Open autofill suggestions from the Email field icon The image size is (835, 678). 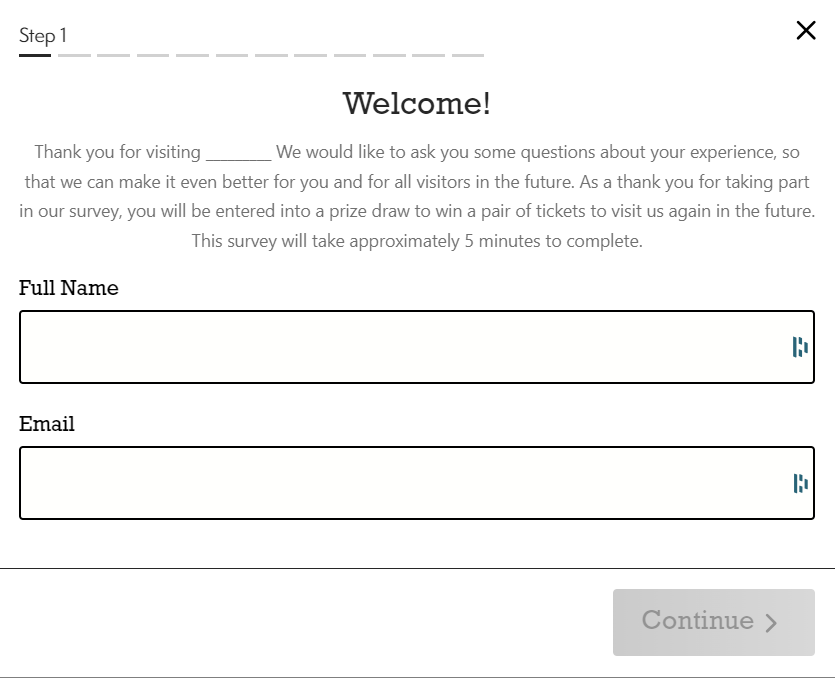coord(799,483)
